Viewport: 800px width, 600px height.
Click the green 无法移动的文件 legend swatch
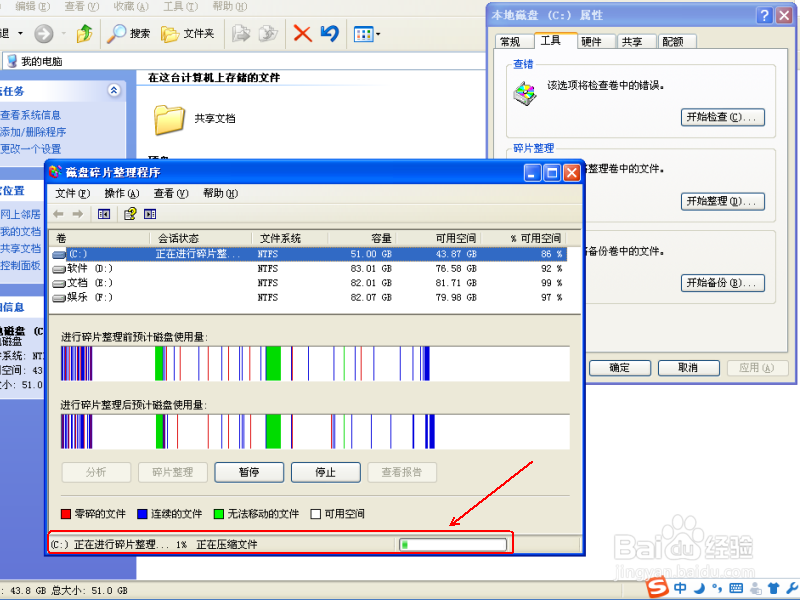(x=219, y=514)
